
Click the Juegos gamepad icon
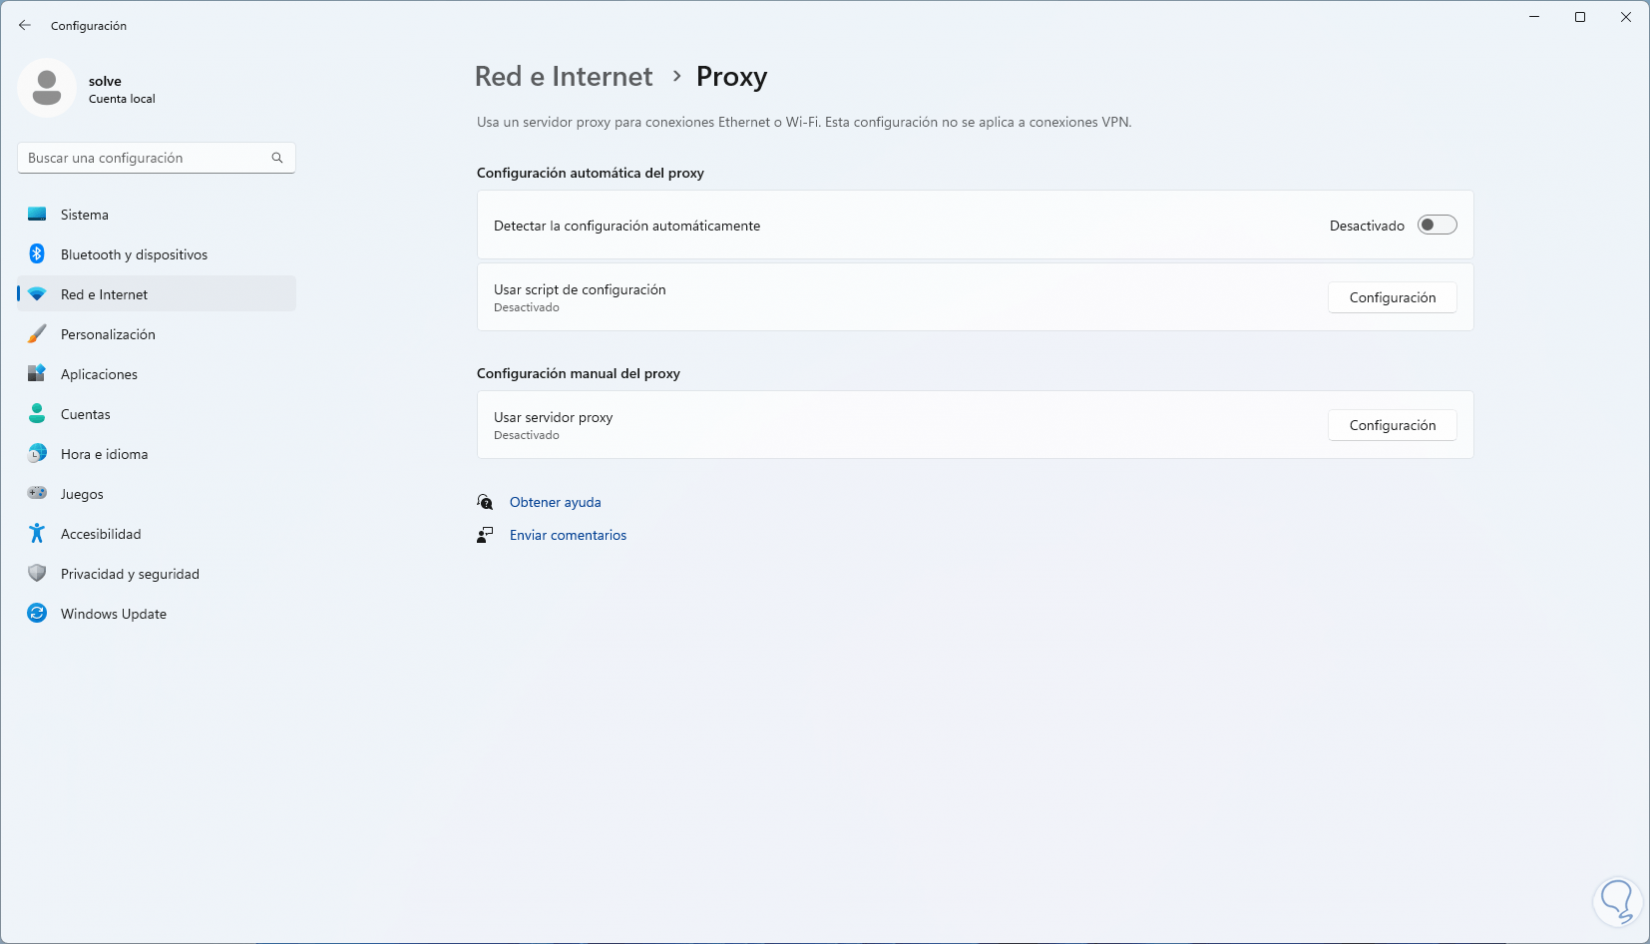[x=37, y=494]
